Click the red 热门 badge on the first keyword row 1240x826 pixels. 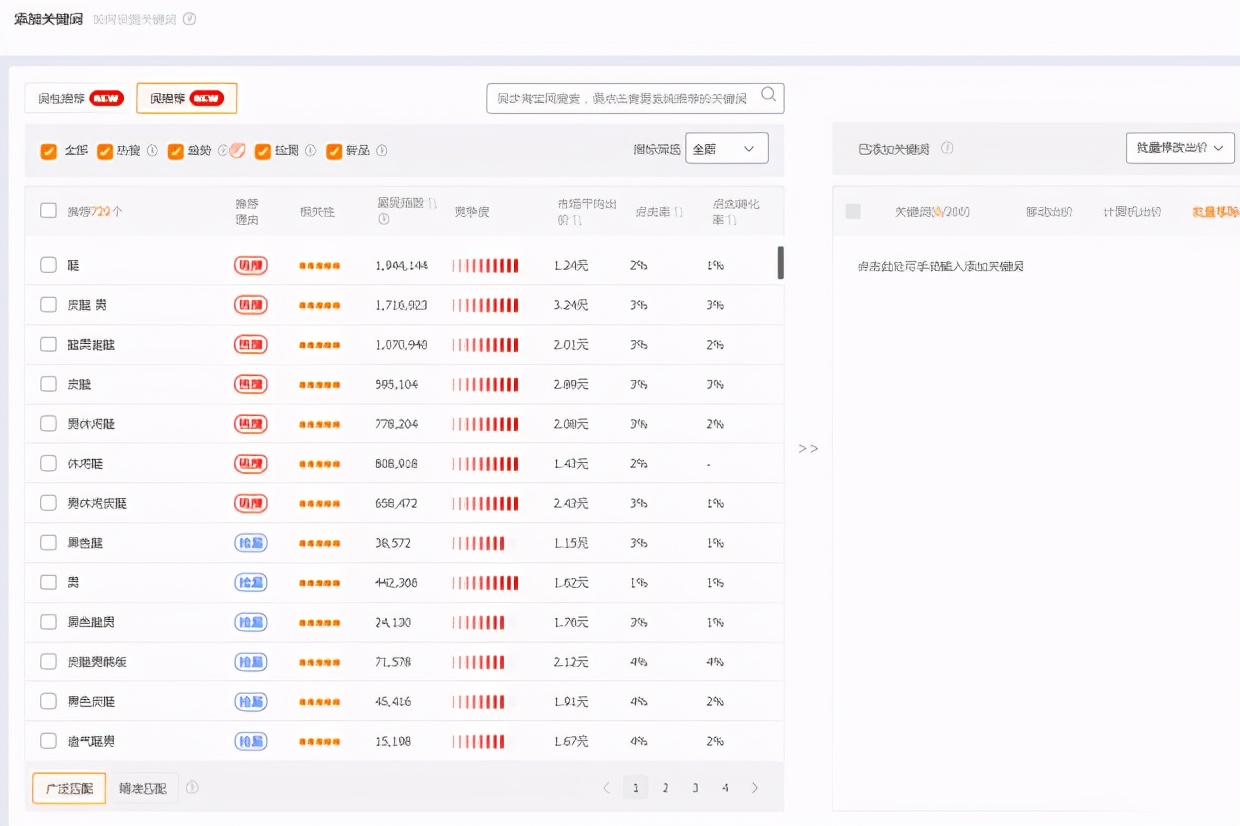click(250, 265)
